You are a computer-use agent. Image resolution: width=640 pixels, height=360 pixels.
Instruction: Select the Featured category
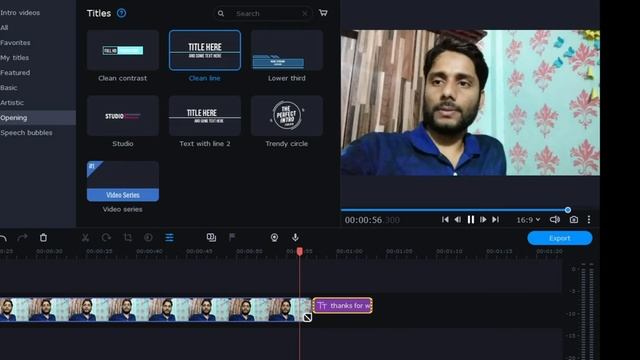15,73
